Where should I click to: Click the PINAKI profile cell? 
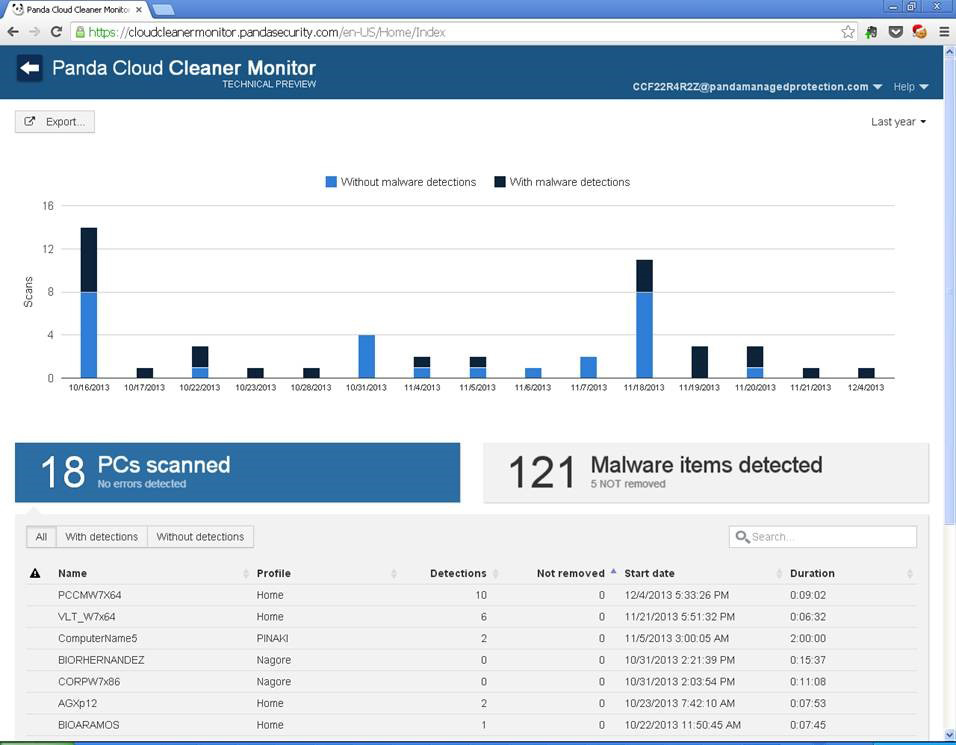tap(273, 638)
